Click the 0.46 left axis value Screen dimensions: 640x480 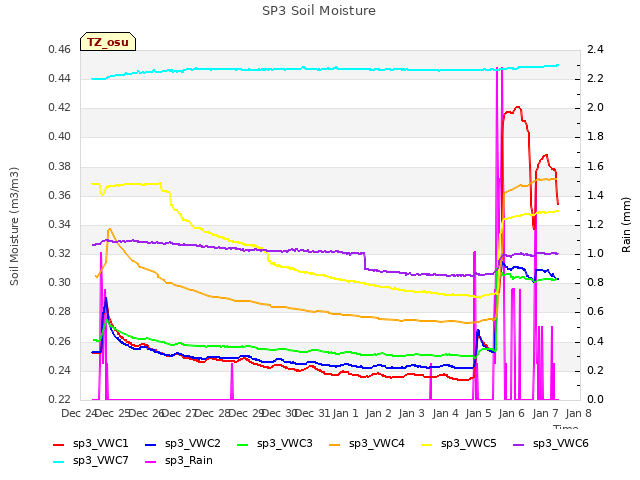(x=59, y=50)
